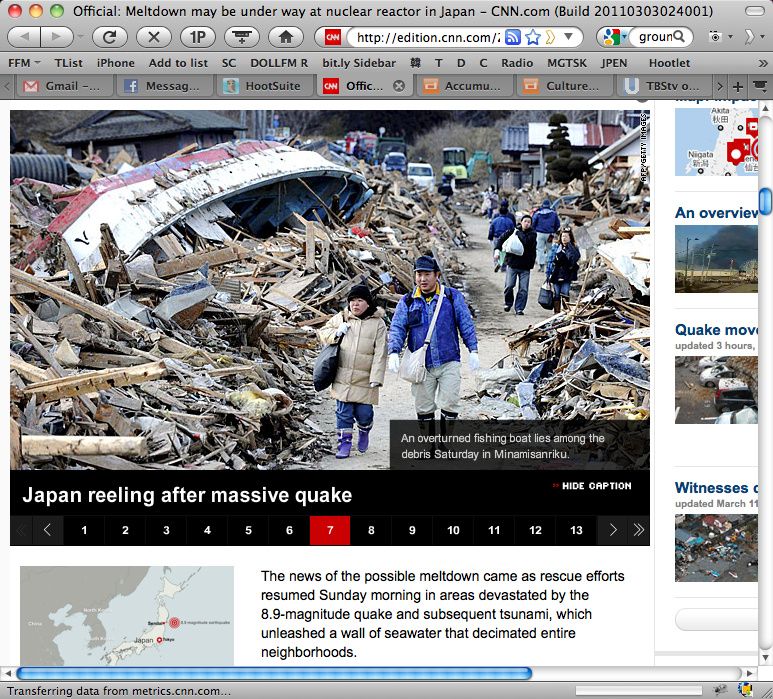This screenshot has width=773, height=699.
Task: Click the search magnifier icon
Action: click(x=680, y=37)
